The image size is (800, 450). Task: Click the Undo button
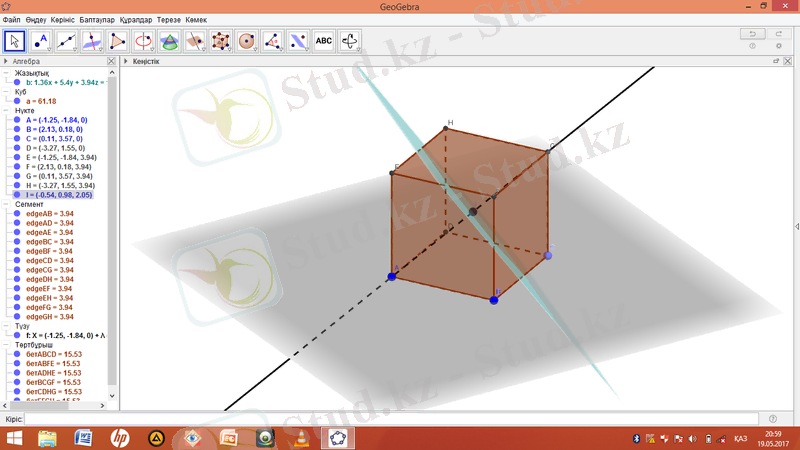[752, 33]
